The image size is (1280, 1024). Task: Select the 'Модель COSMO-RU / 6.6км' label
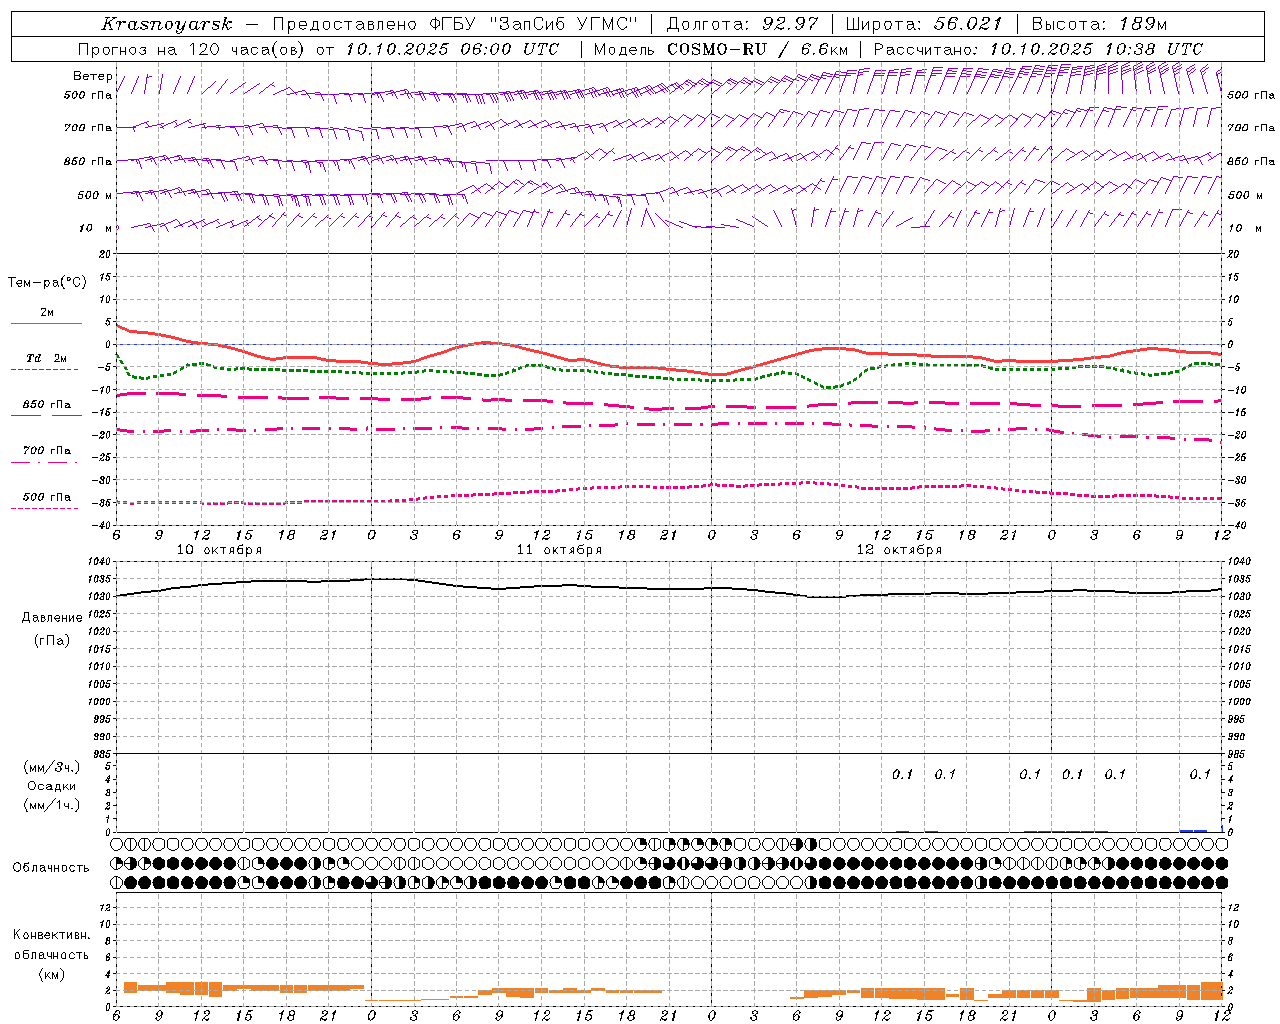tap(721, 49)
